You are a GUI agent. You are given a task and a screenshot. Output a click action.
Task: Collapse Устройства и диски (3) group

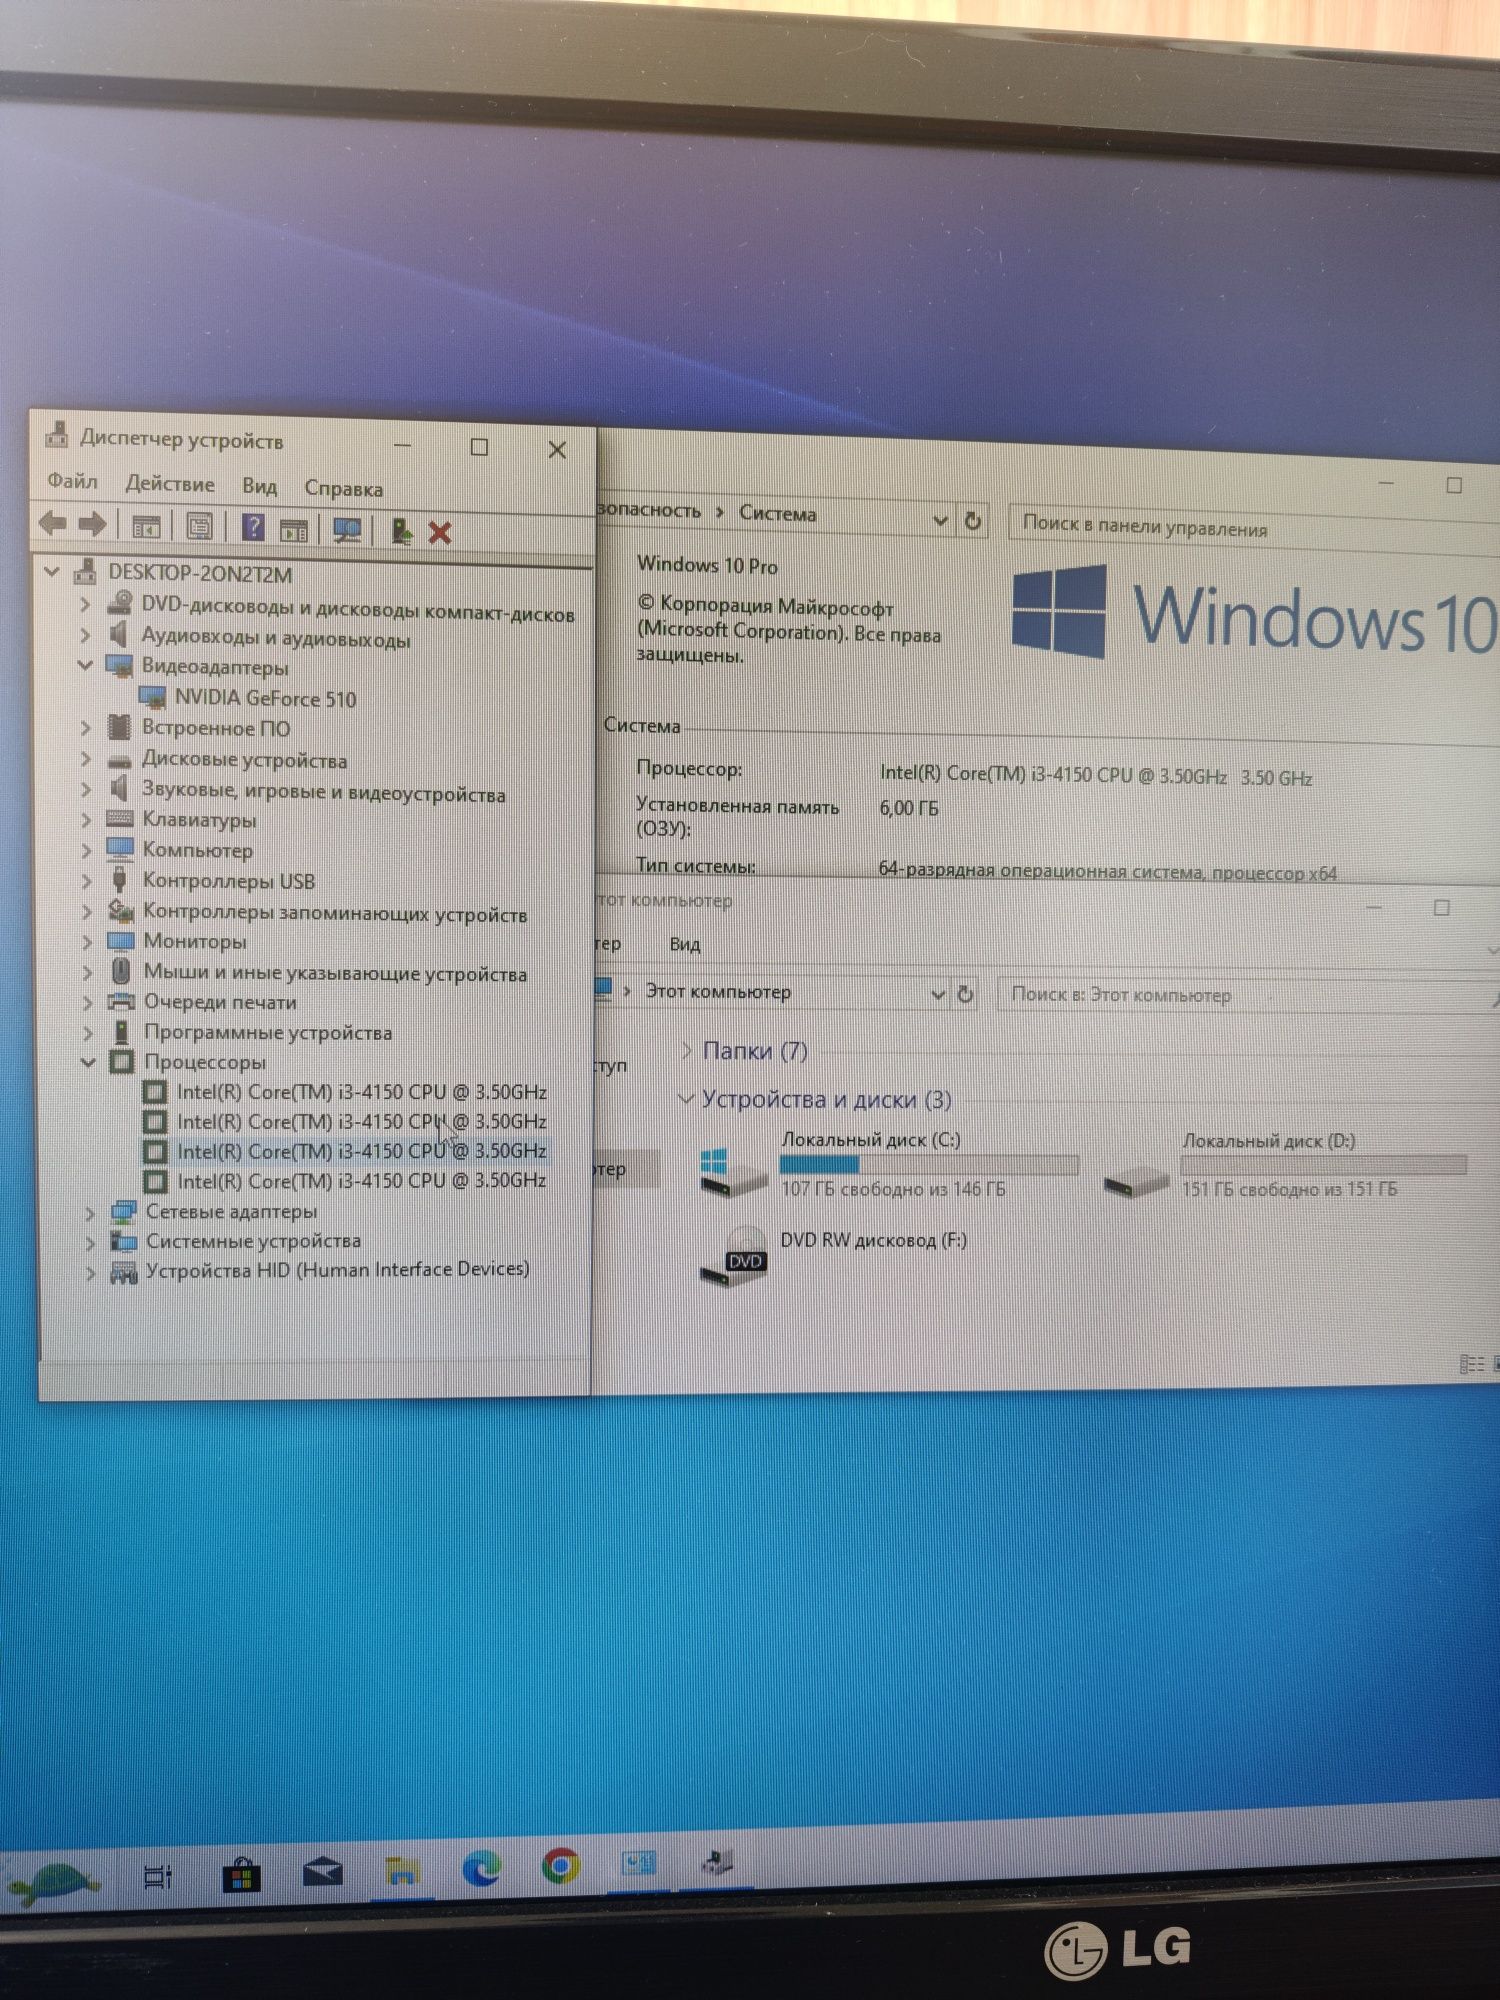(x=686, y=1098)
